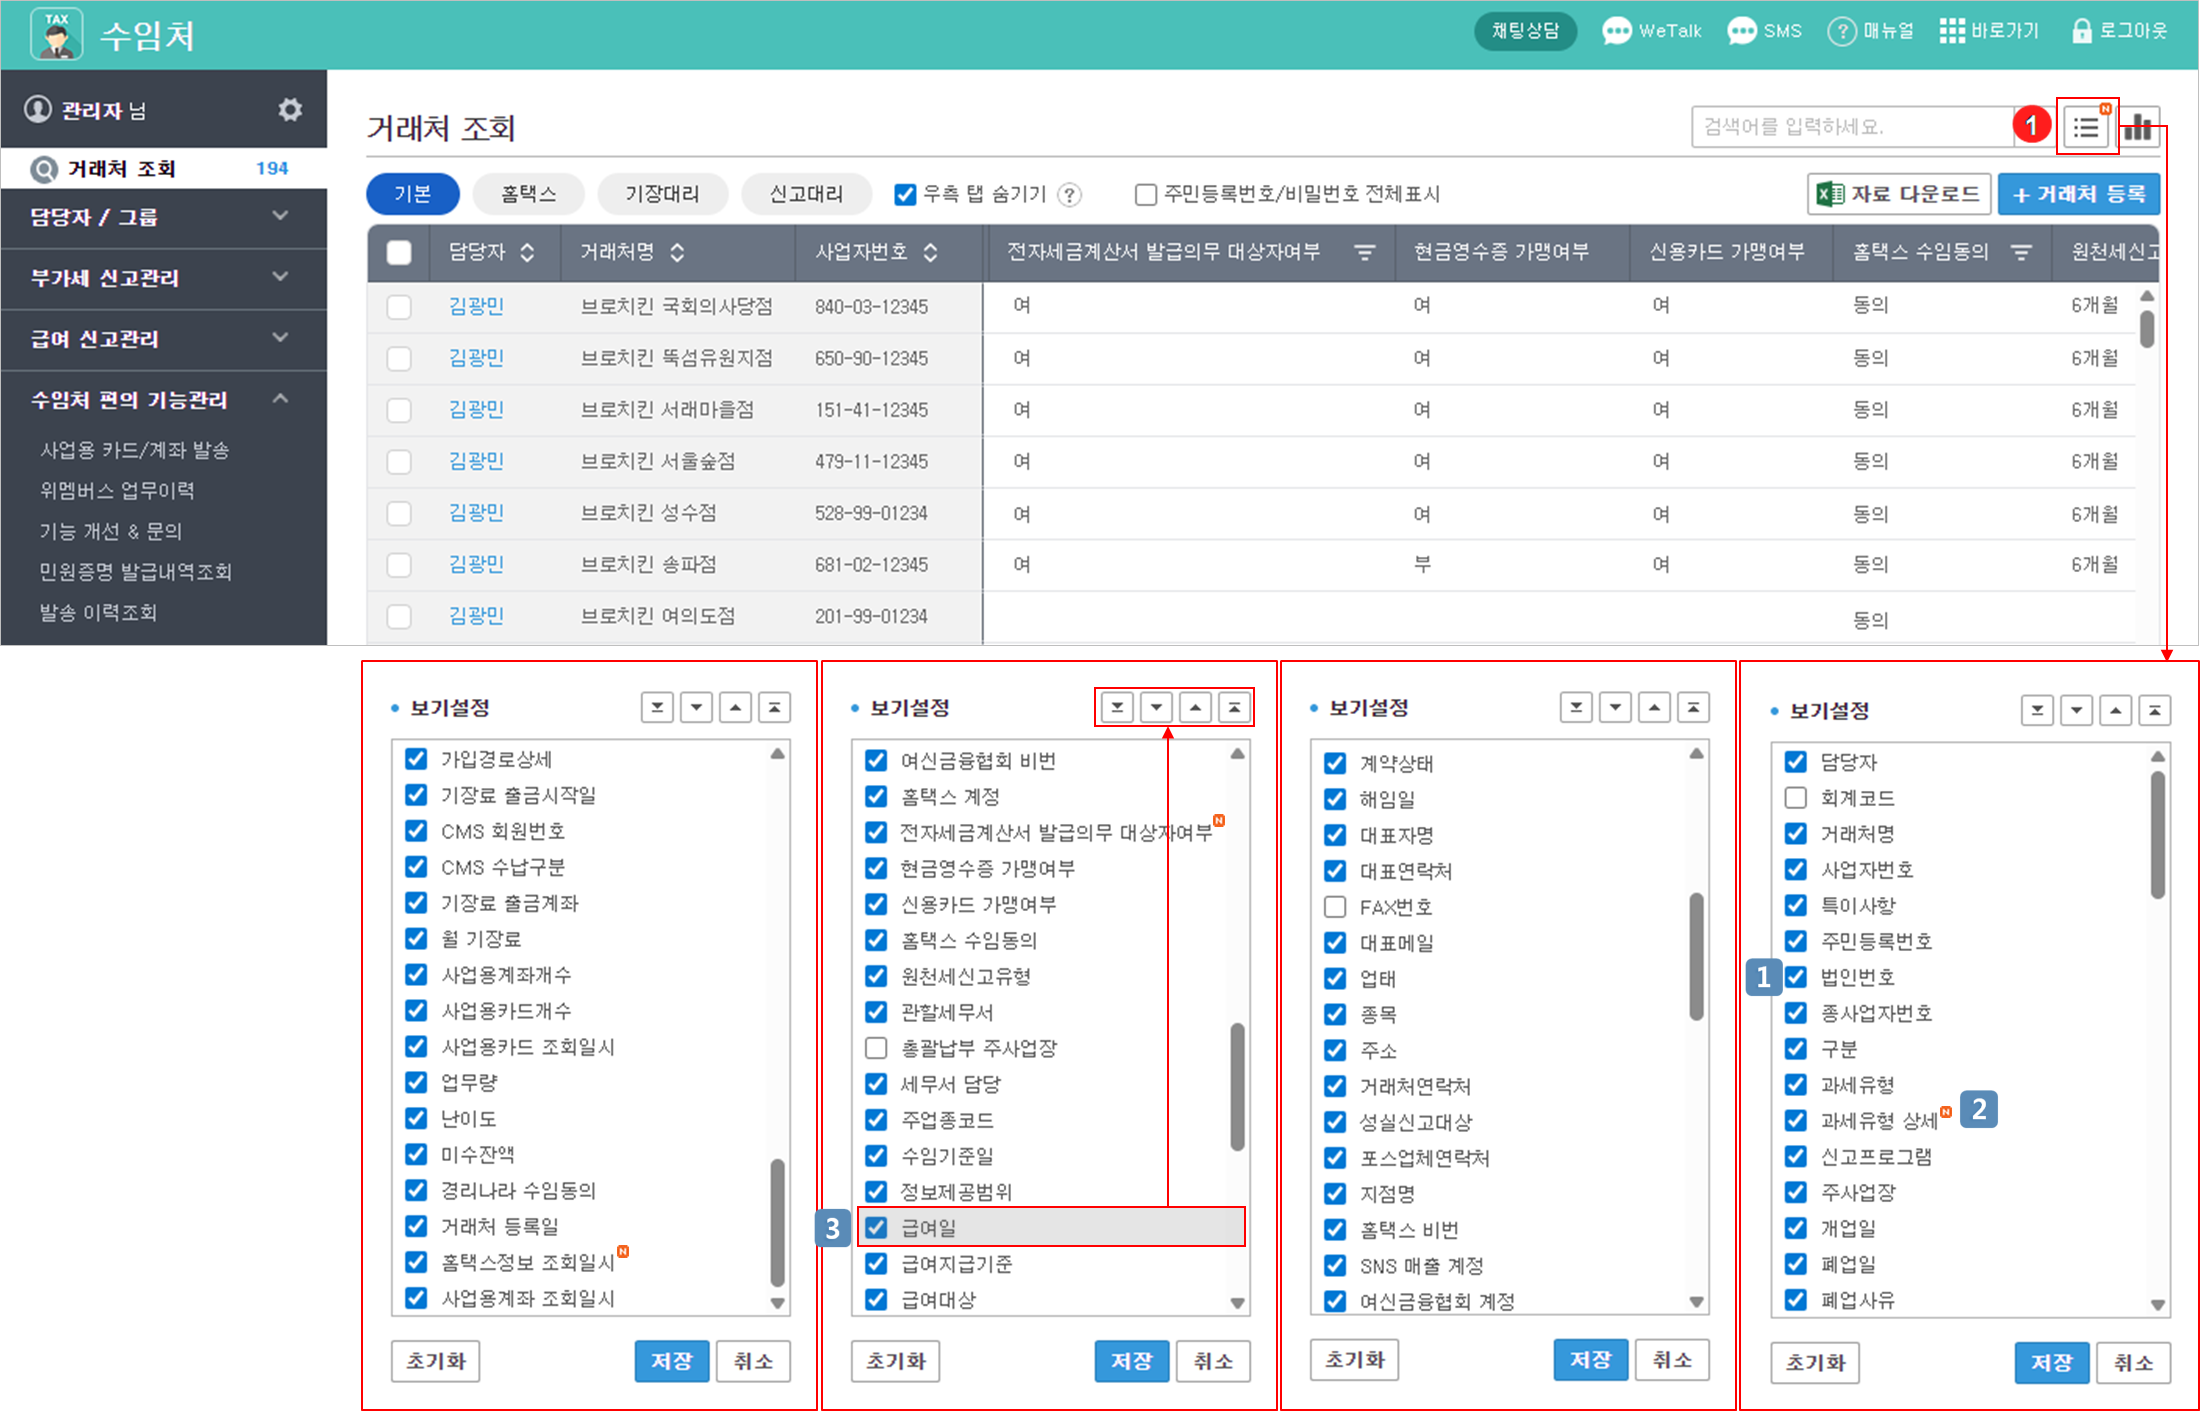Click help icon next to 우측 탭 숨기기
Viewport: 2200px width, 1411px height.
[1070, 194]
